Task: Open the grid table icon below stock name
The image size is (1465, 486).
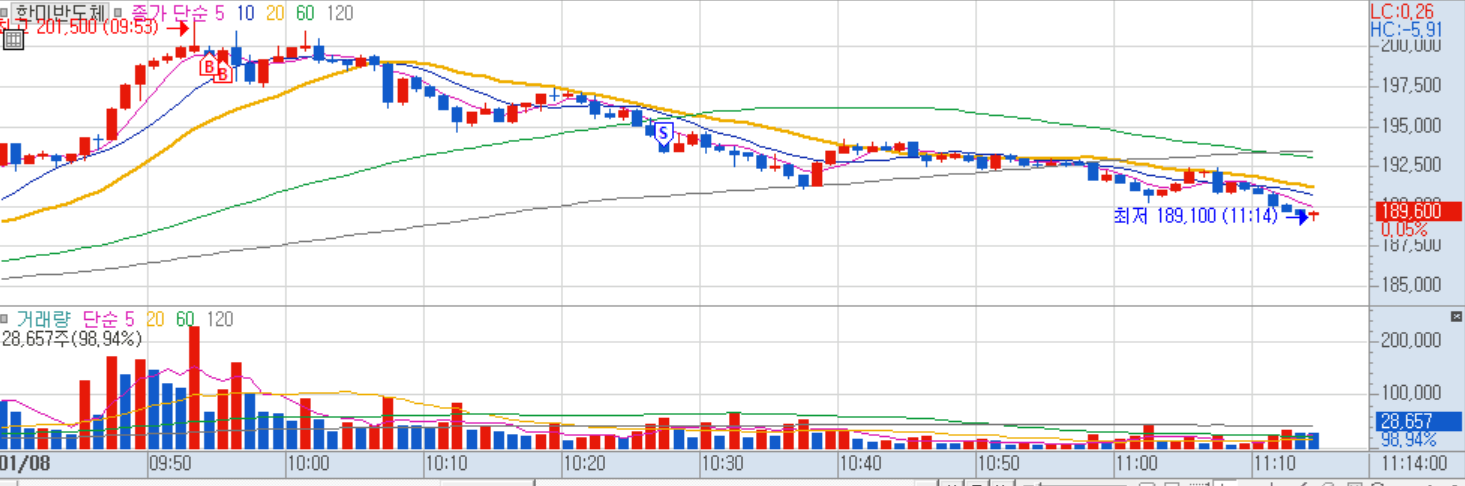Action: 13,39
